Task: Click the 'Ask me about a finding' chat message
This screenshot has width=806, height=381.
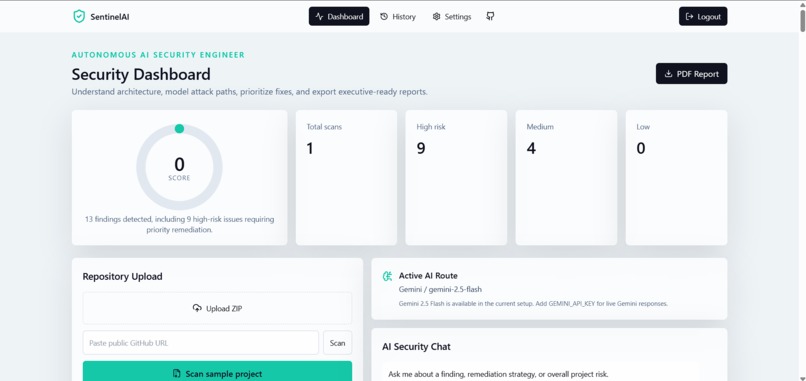Action: pos(498,374)
